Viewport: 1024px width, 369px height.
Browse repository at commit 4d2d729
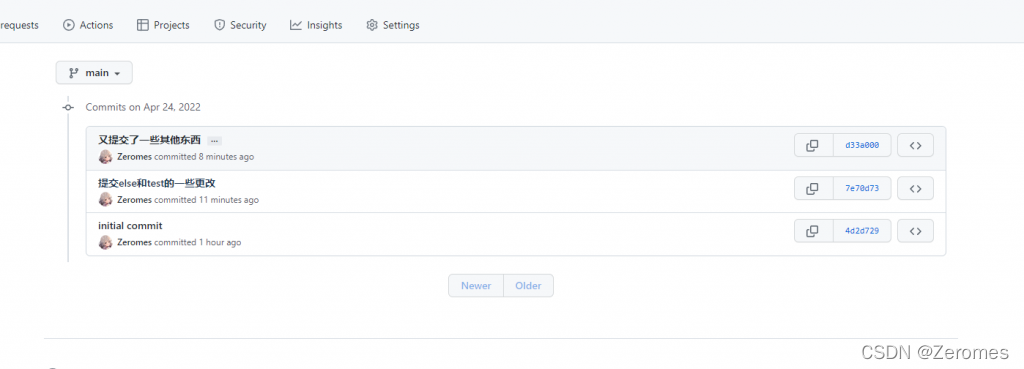point(916,231)
